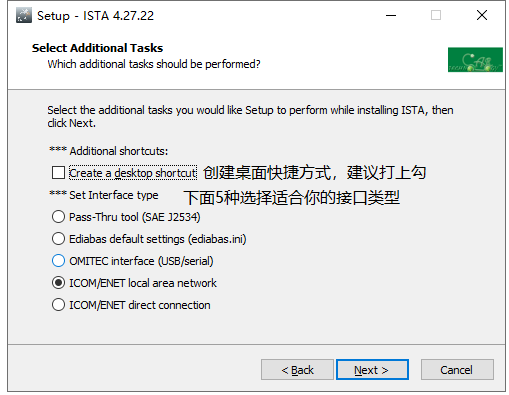The image size is (509, 395).
Task: Pick ICOM/ENET local area network option
Action: point(58,283)
